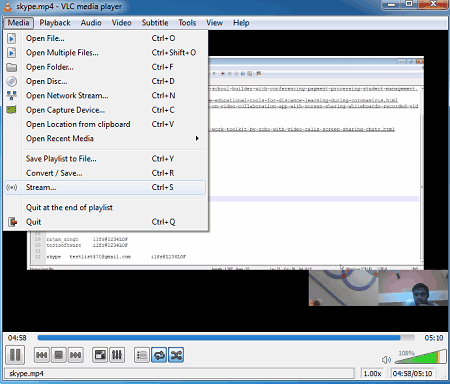The image size is (450, 384).
Task: Skip to next media track
Action: coord(76,355)
